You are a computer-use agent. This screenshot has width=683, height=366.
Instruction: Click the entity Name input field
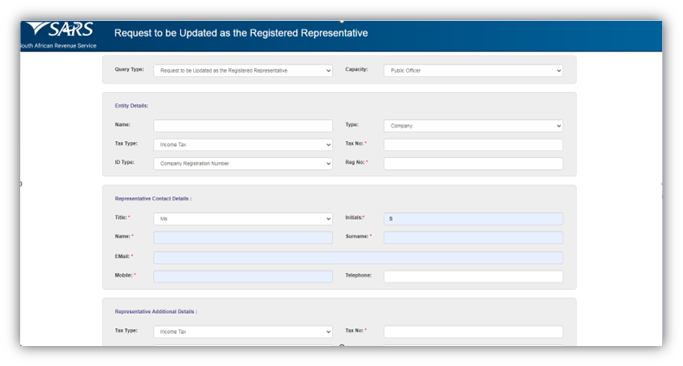tap(243, 126)
